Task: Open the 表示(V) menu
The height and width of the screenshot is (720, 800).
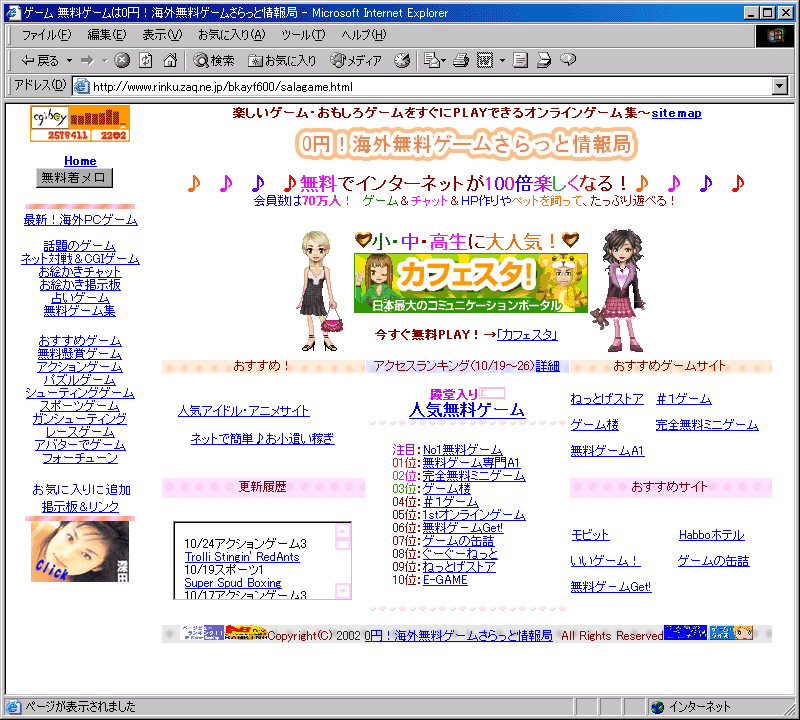Action: (162, 35)
